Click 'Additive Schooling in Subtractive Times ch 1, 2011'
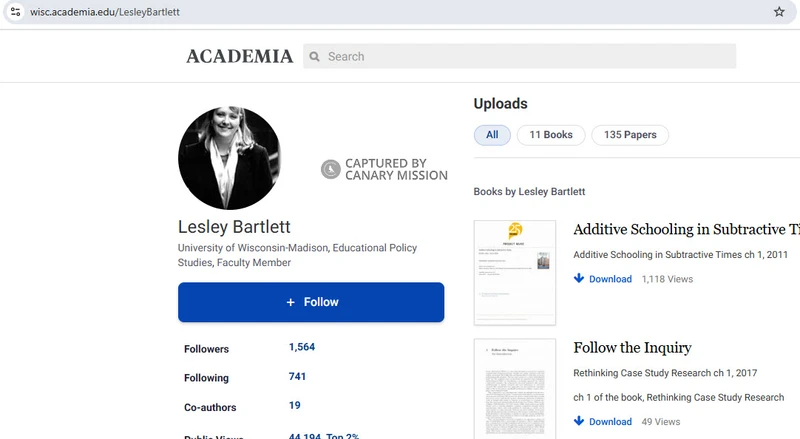The height and width of the screenshot is (439, 800). click(x=680, y=255)
